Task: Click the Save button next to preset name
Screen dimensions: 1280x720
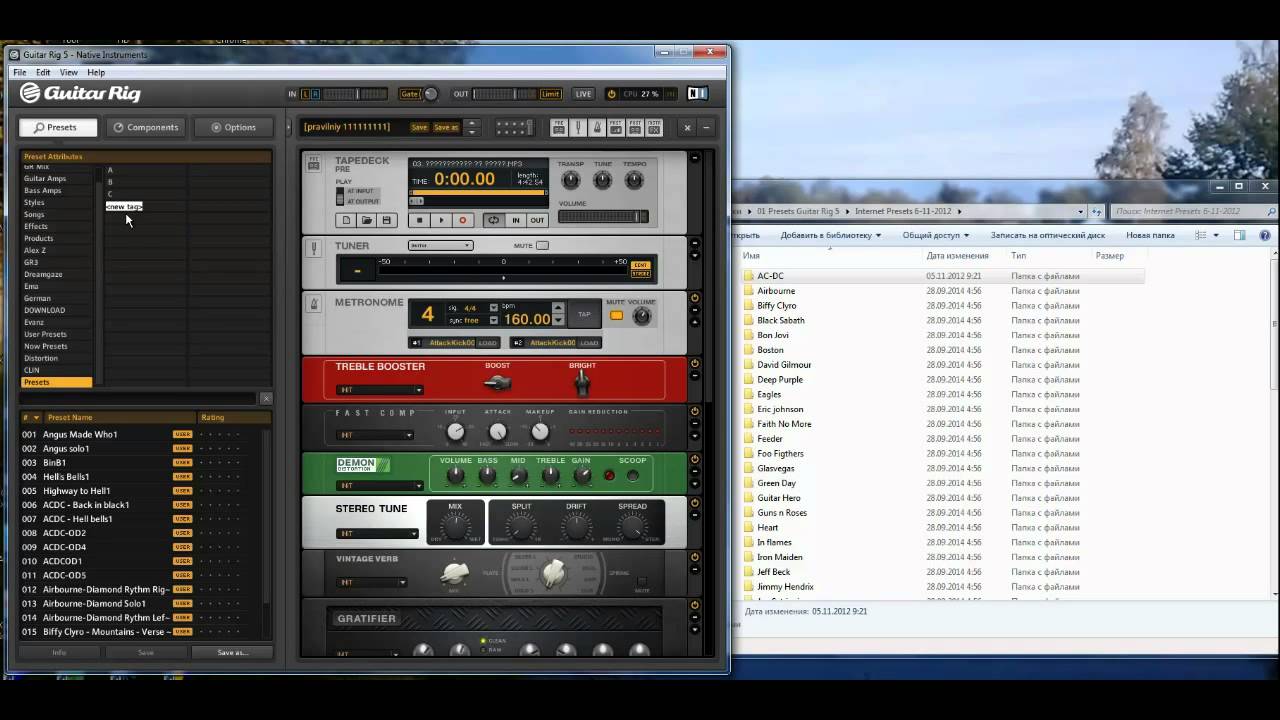Action: click(x=419, y=127)
